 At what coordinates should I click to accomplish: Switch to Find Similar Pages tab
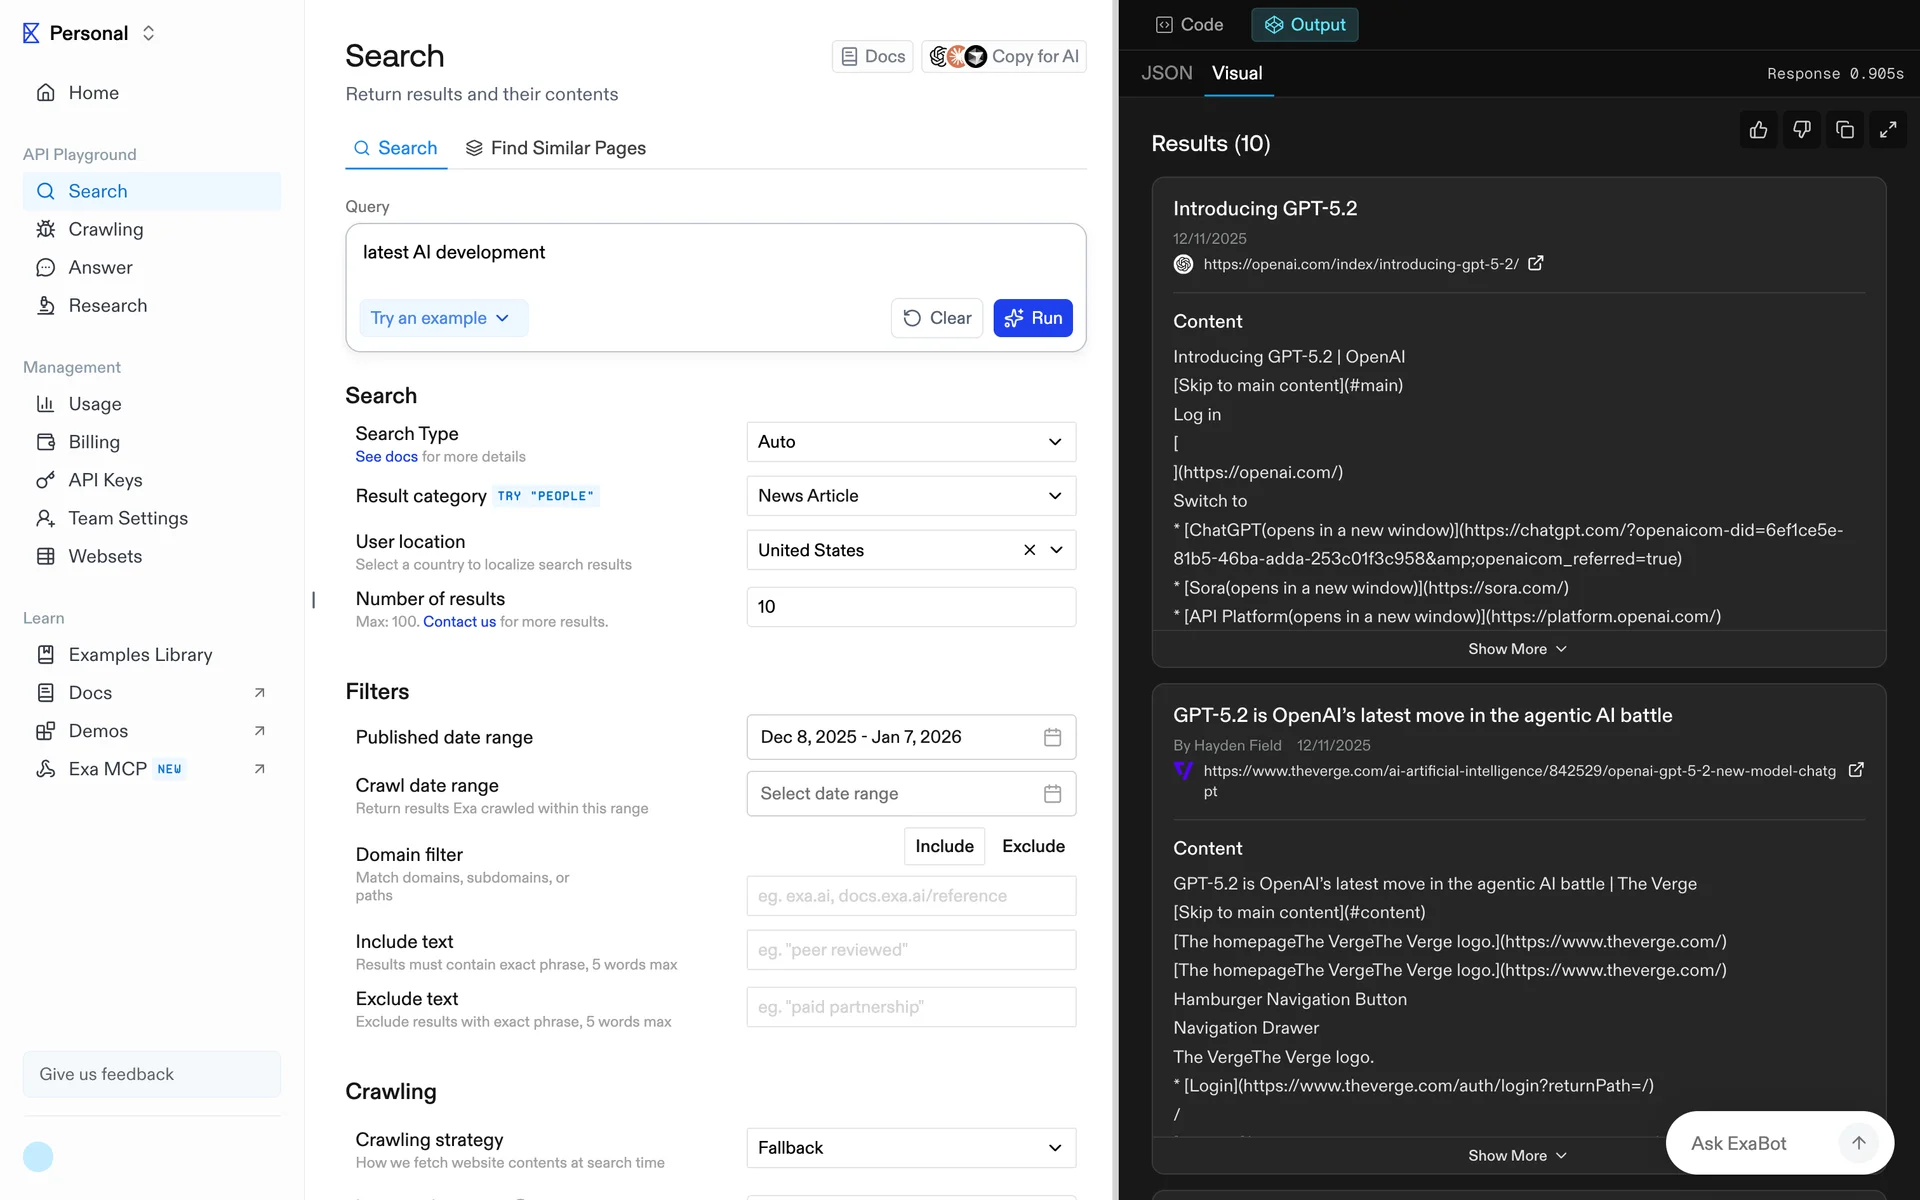click(556, 148)
